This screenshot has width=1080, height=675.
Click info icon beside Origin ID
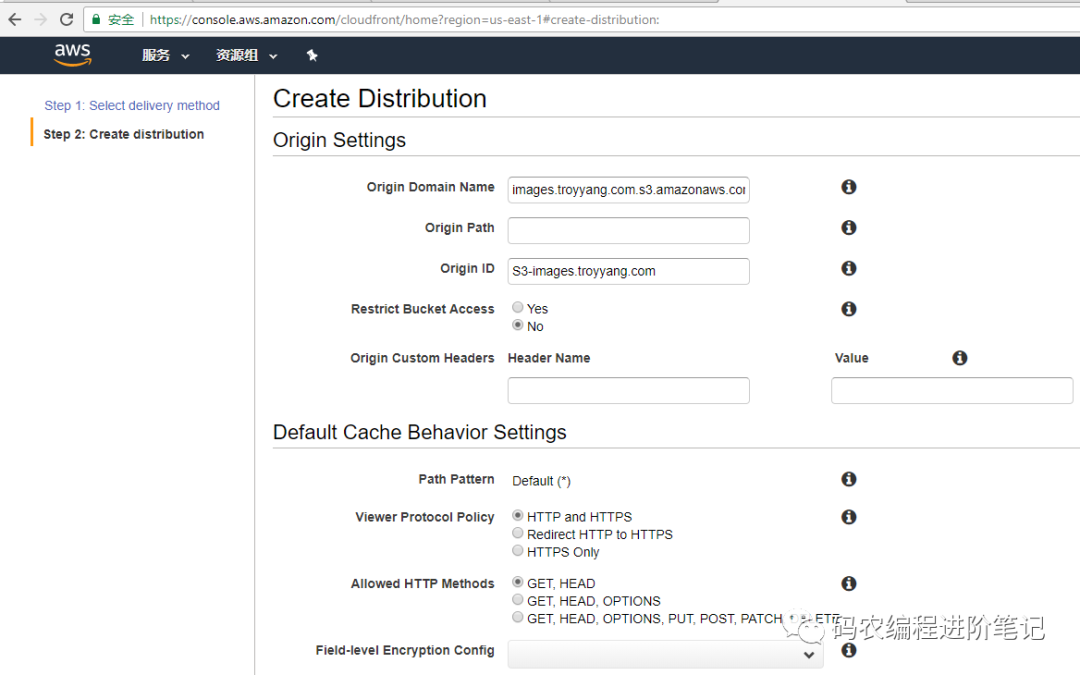pos(849,268)
